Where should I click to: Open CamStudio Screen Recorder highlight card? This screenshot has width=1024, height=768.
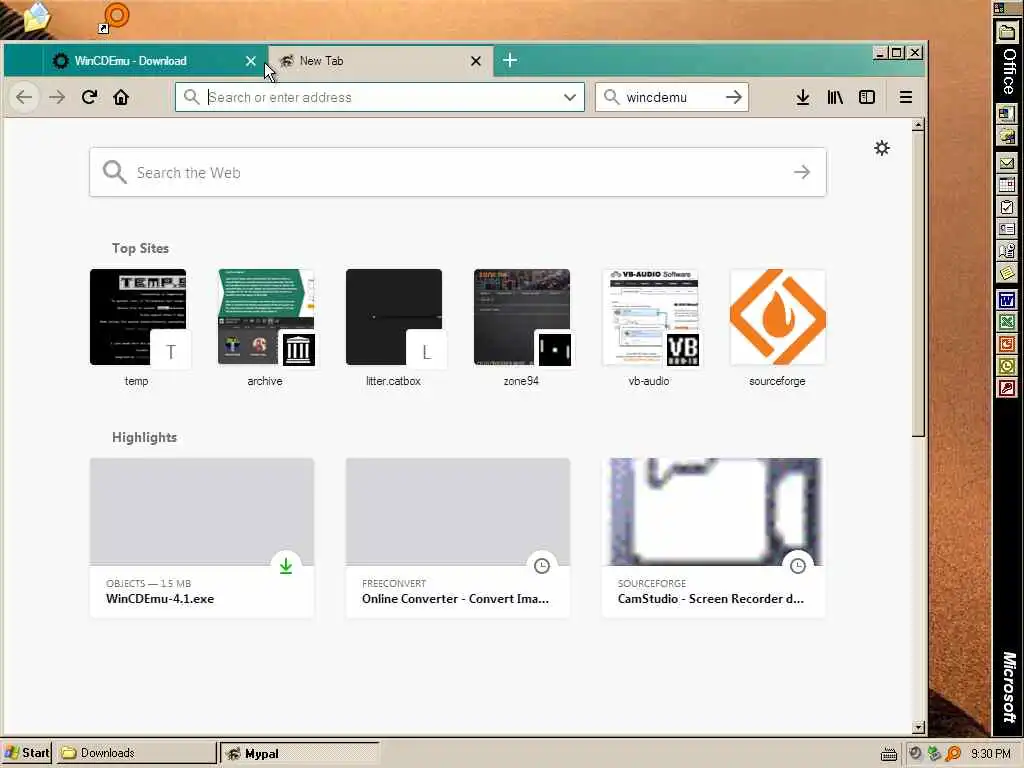(714, 537)
